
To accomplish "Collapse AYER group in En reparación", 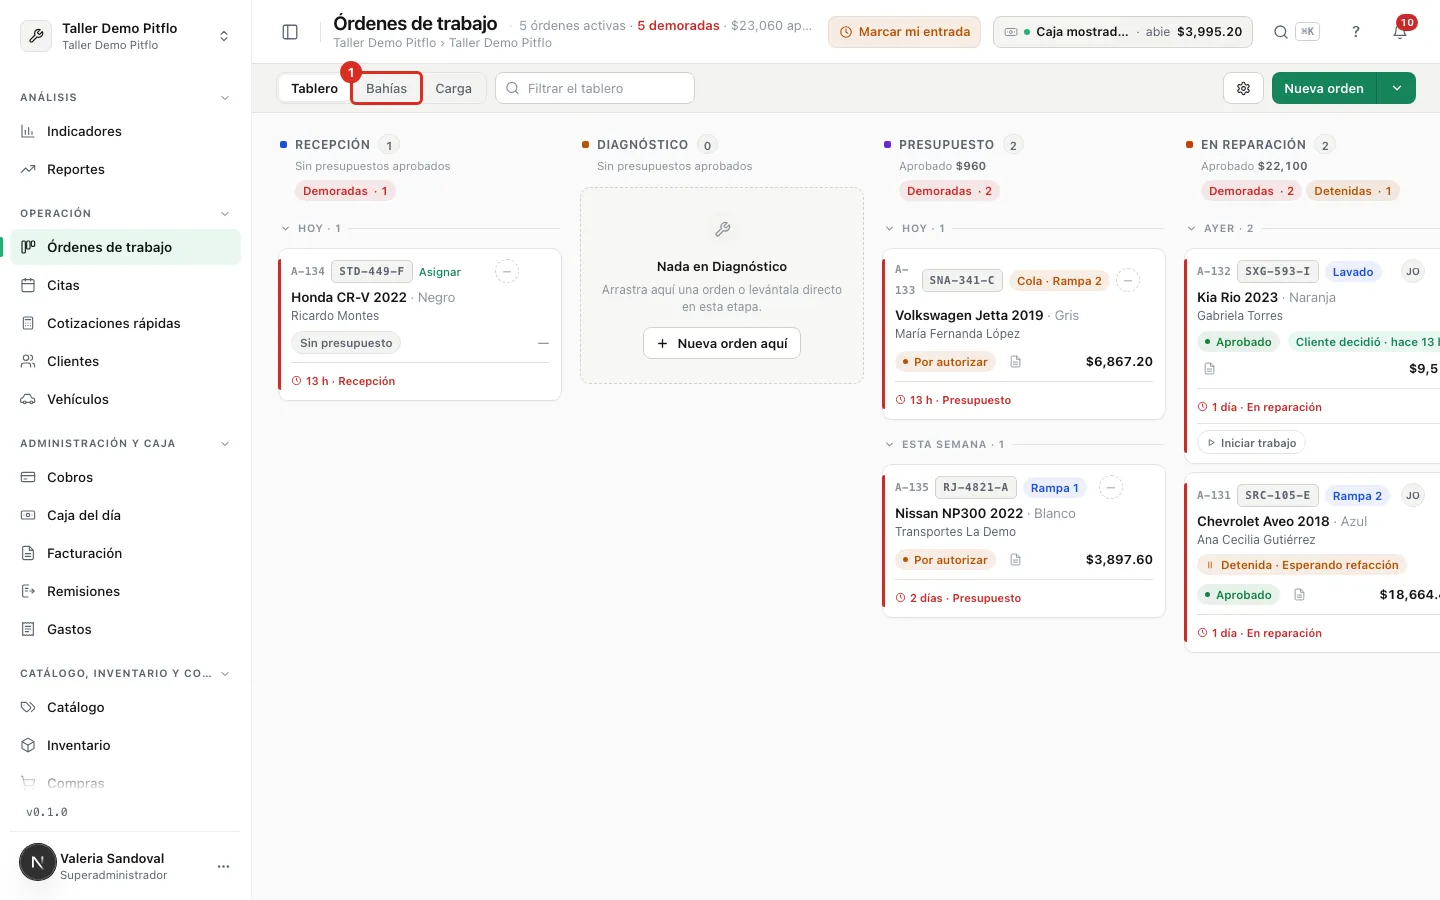I will coord(1192,229).
